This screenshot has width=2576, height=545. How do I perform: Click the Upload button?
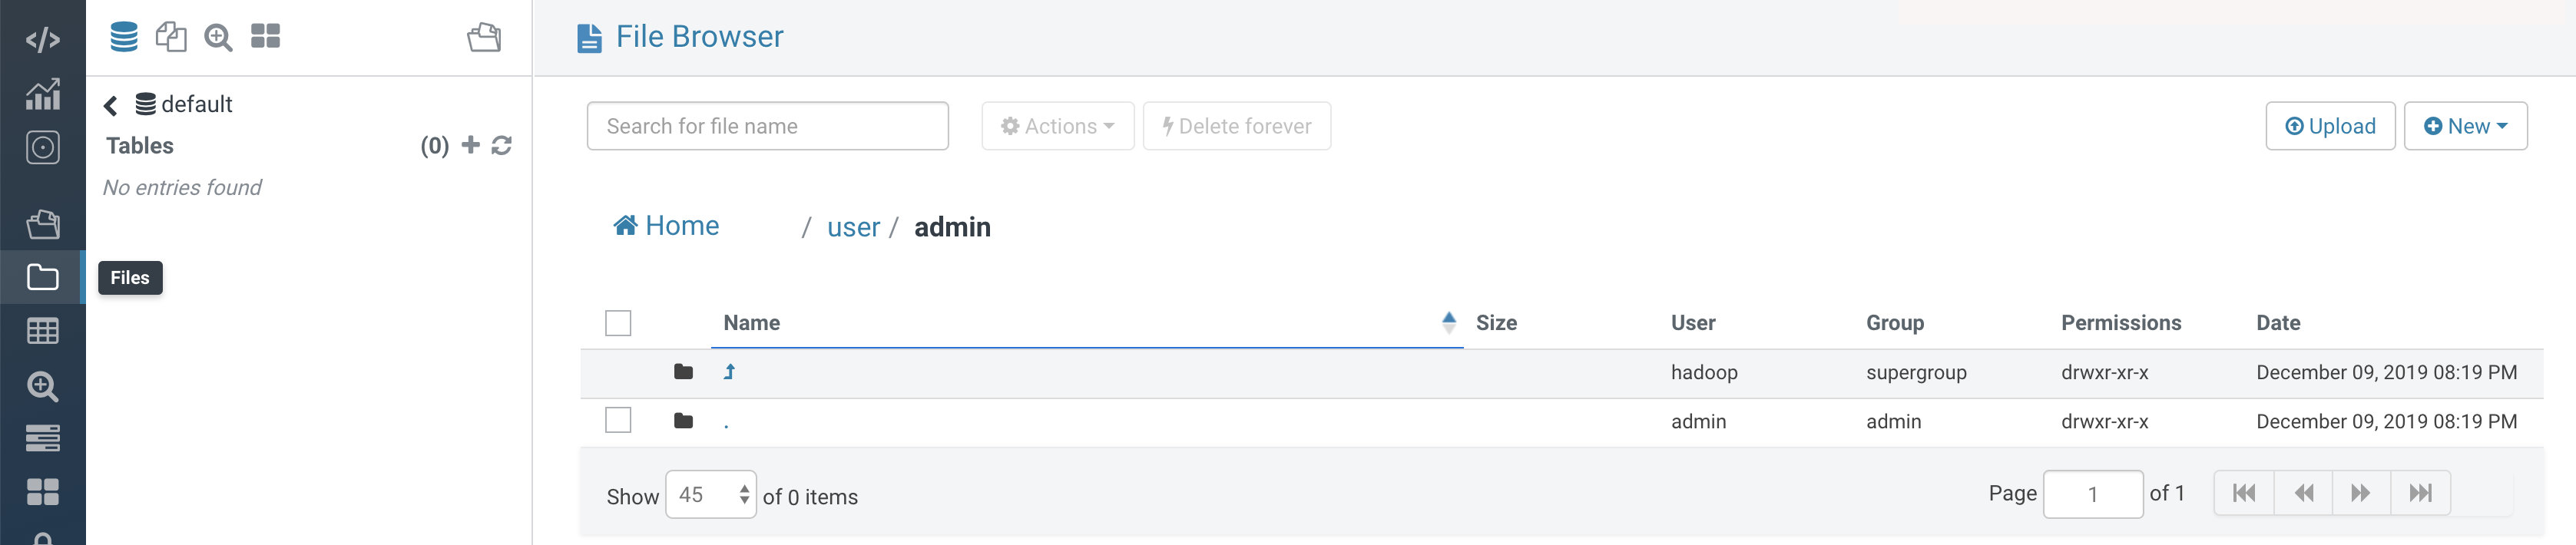pyautogui.click(x=2330, y=126)
